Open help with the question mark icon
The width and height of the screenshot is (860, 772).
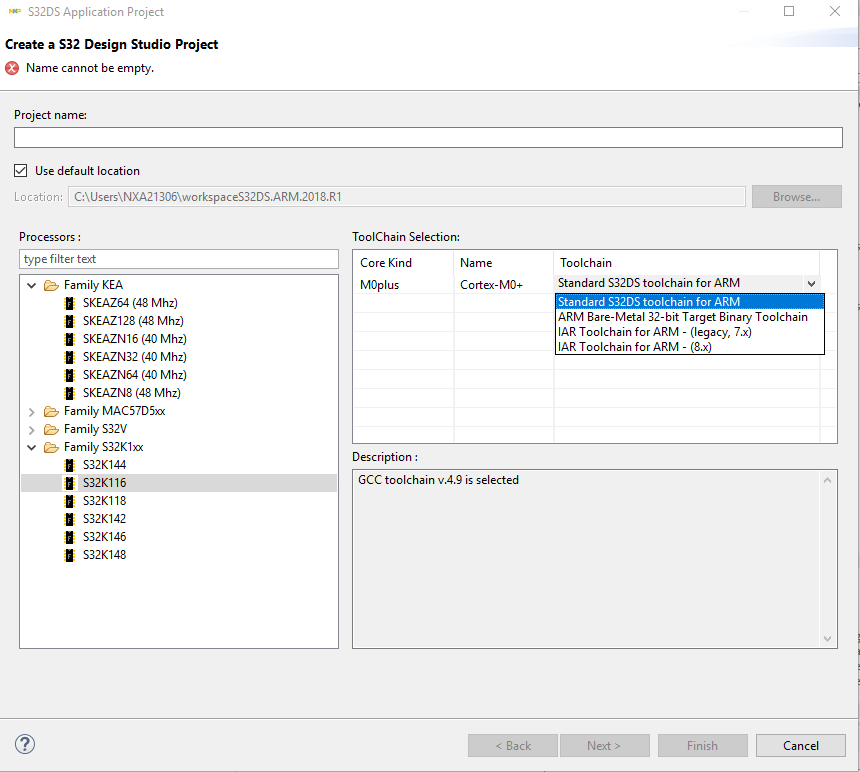click(25, 745)
